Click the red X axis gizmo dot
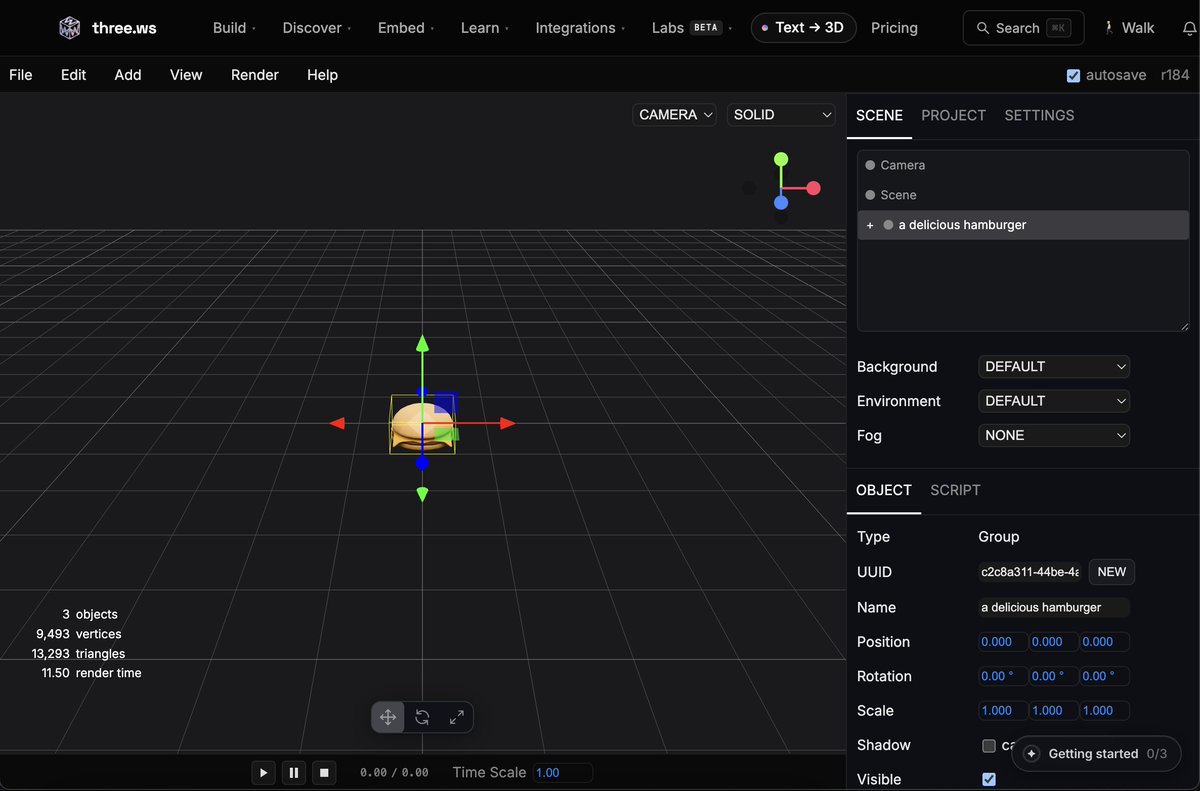Screen dimensions: 1200x791 (x=813, y=188)
